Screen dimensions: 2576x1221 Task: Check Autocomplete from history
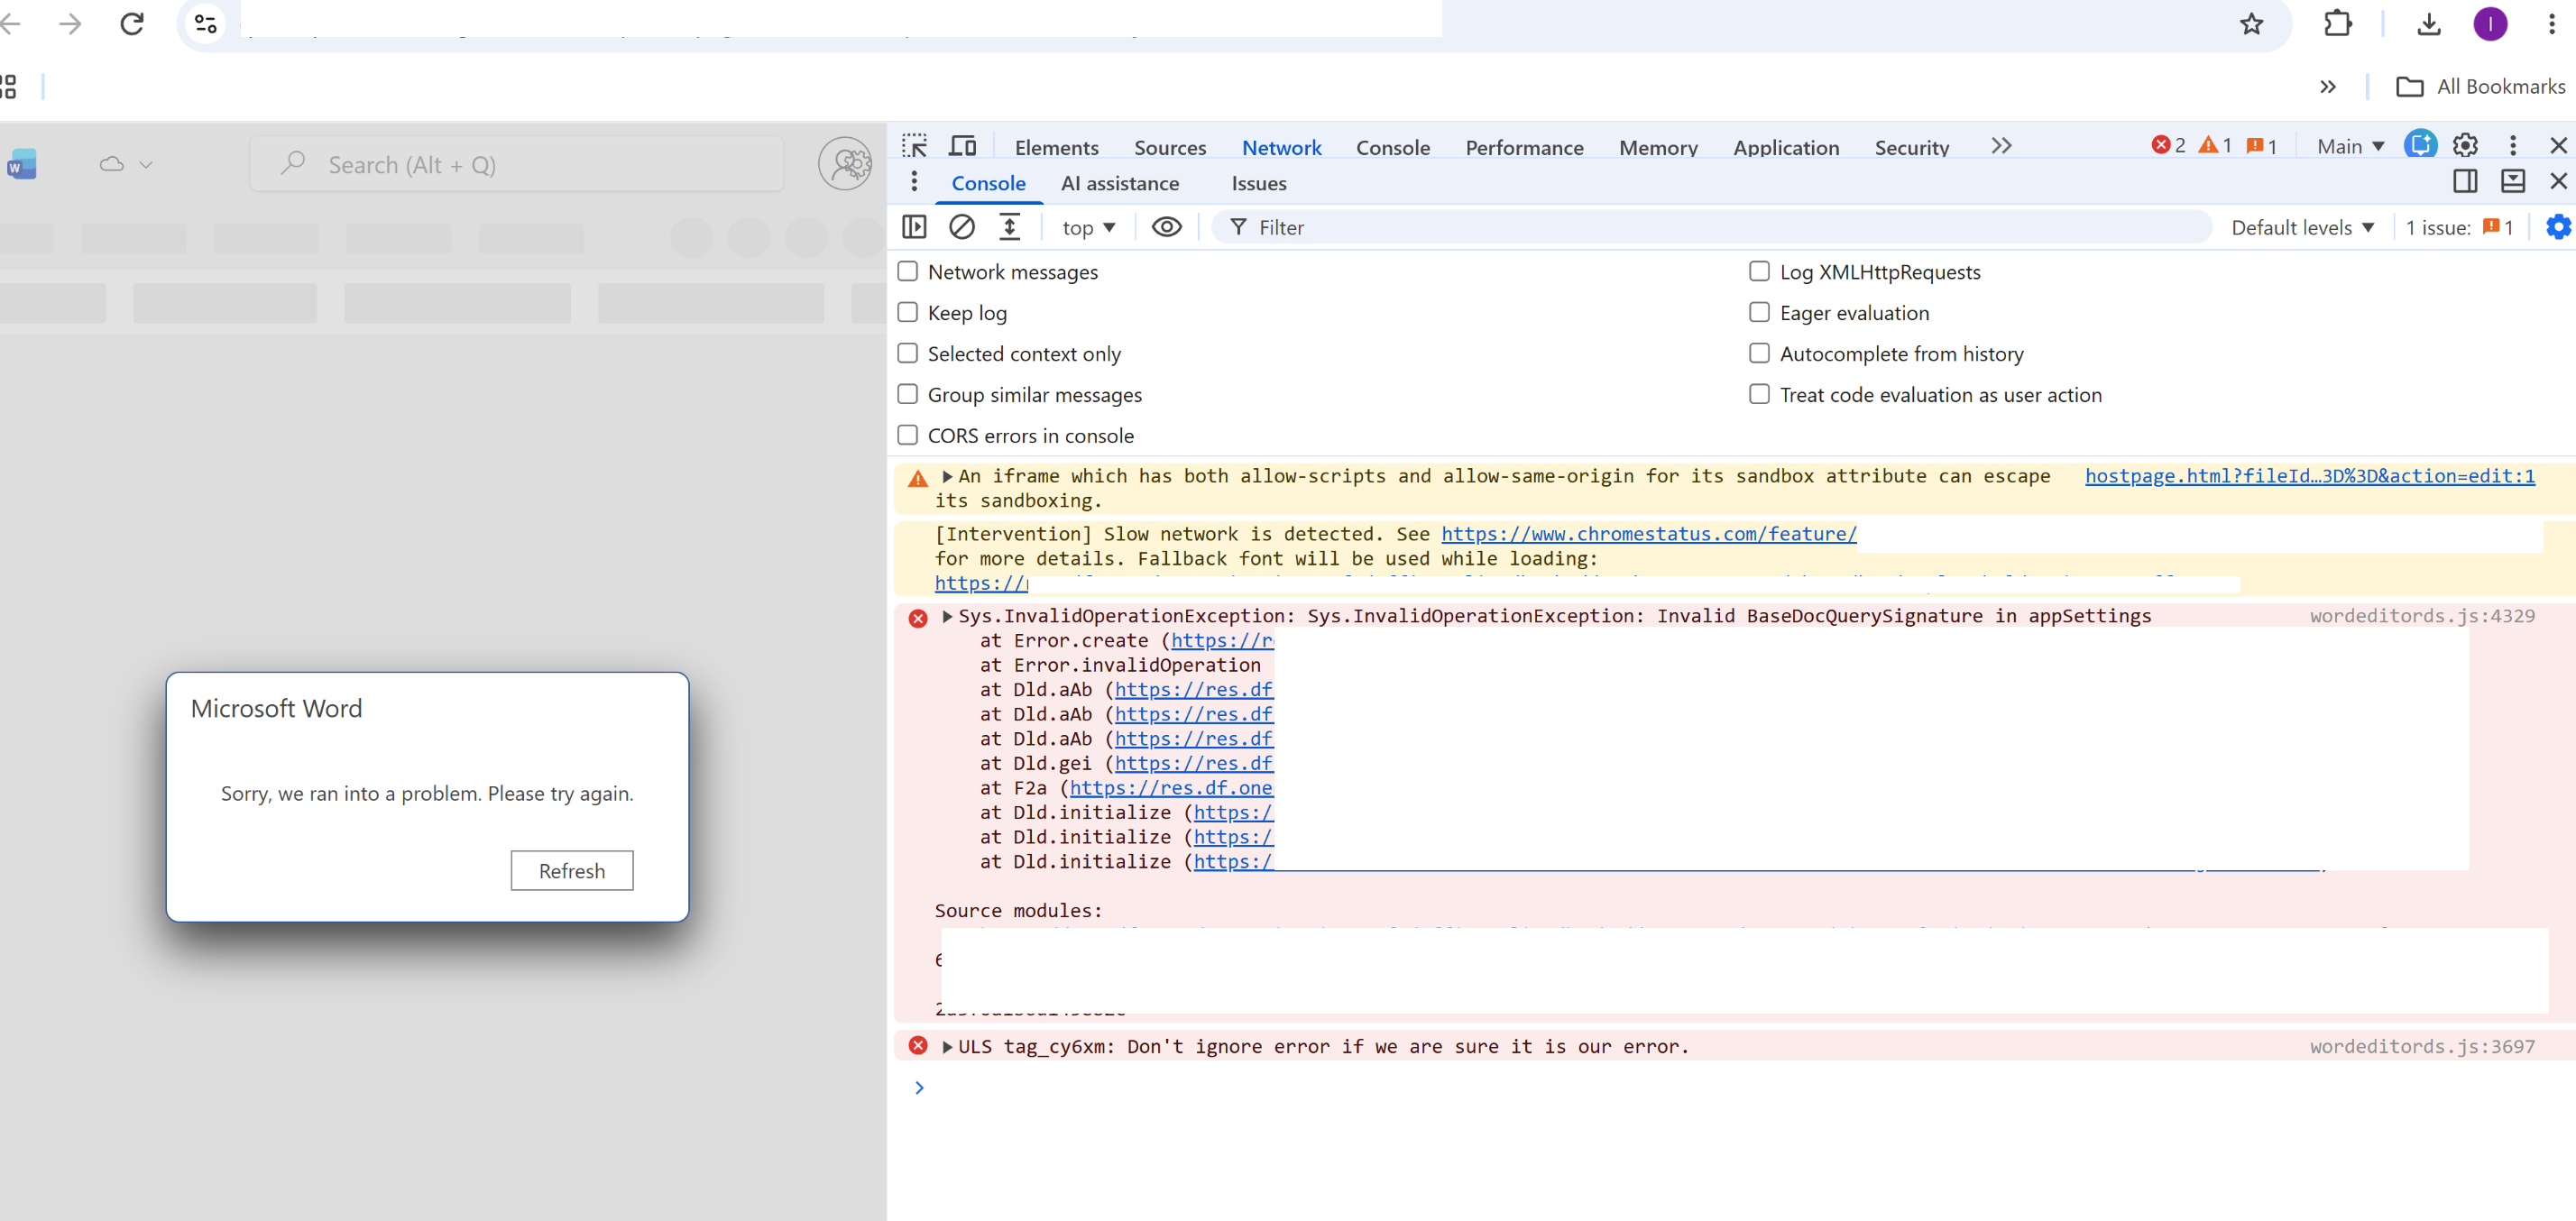click(1759, 354)
